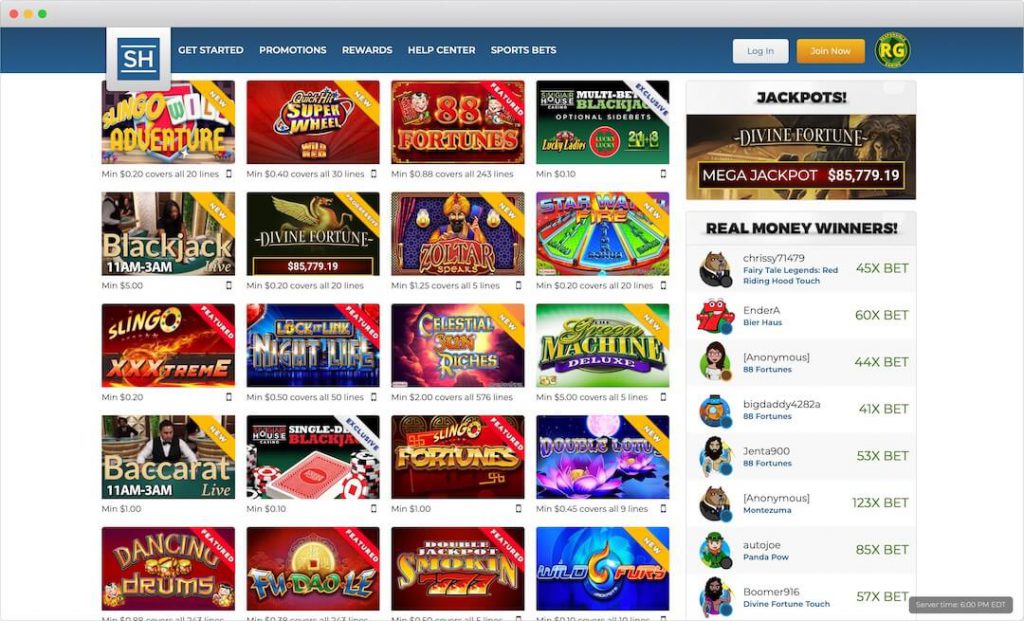This screenshot has width=1024, height=621.
Task: Click the Log In button
Action: coord(760,51)
